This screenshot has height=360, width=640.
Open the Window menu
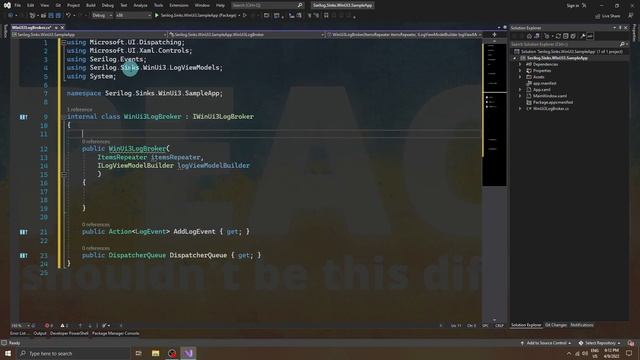coord(202,5)
